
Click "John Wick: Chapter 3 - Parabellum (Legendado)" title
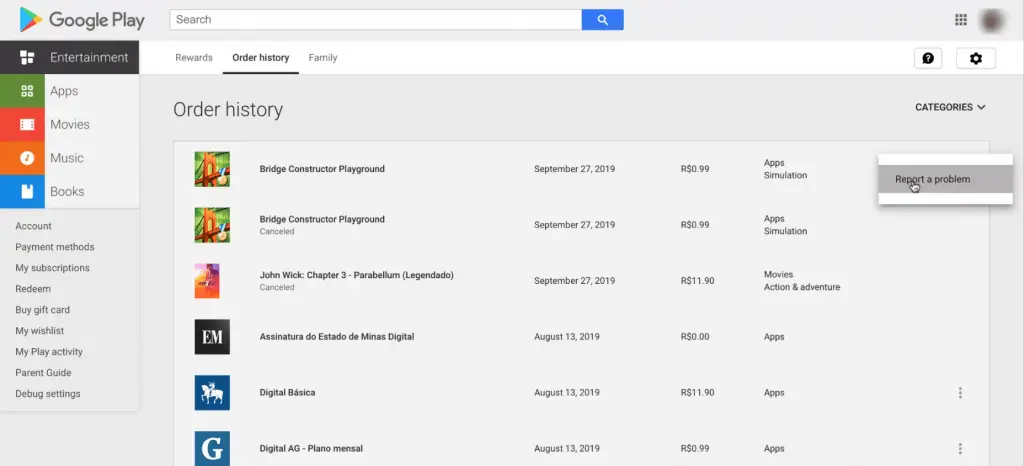click(357, 275)
